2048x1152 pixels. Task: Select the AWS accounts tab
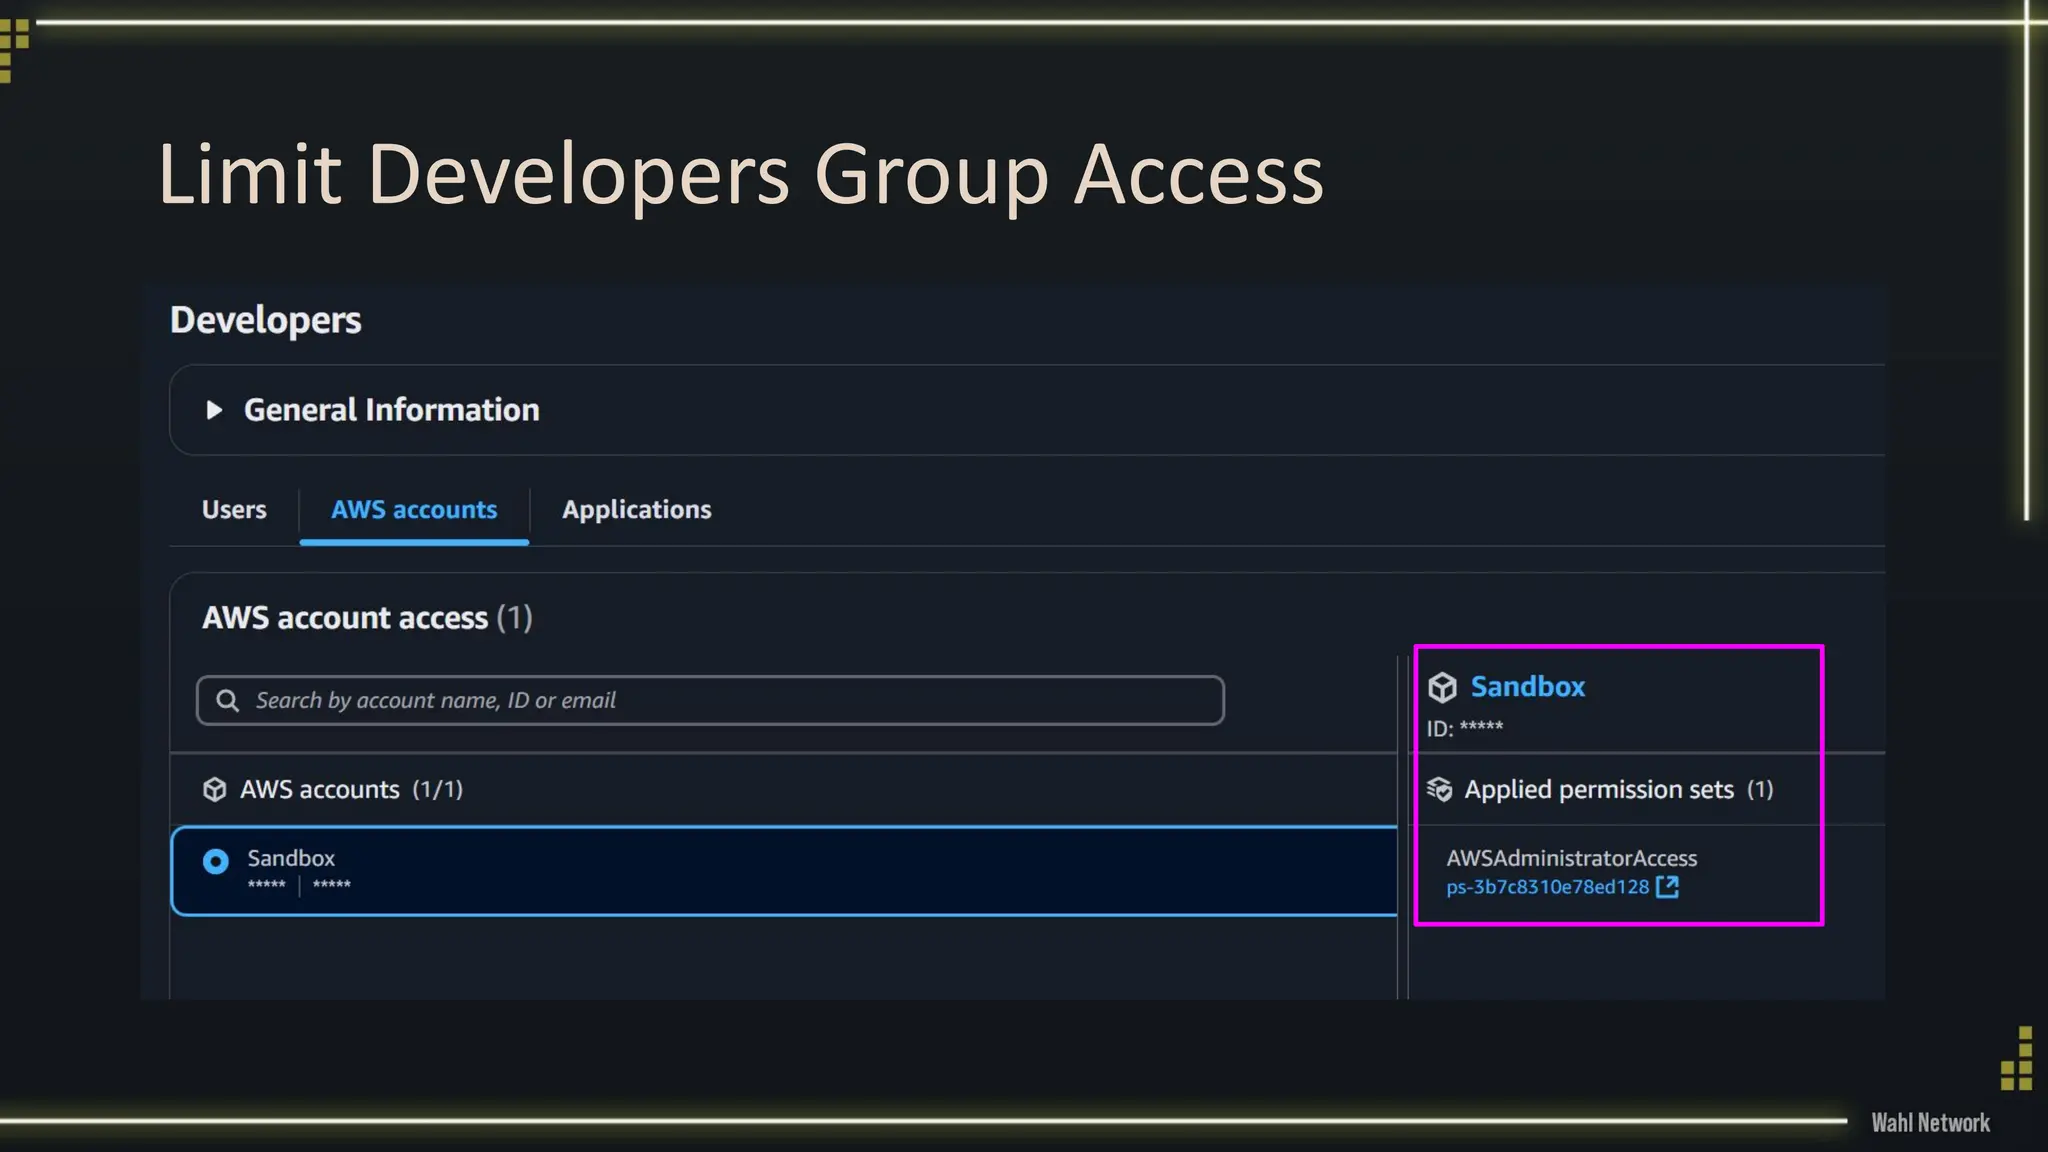pyautogui.click(x=414, y=510)
